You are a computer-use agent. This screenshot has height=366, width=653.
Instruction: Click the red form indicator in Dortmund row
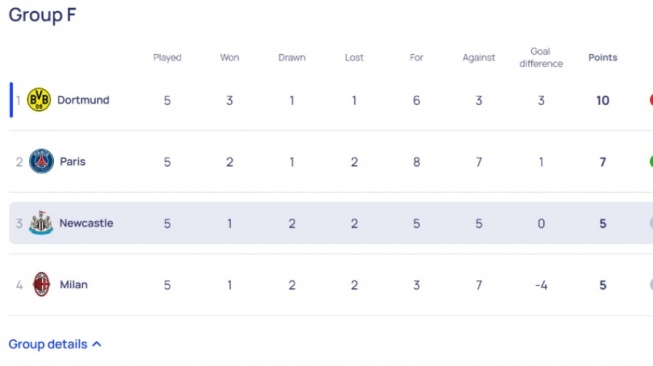point(651,100)
